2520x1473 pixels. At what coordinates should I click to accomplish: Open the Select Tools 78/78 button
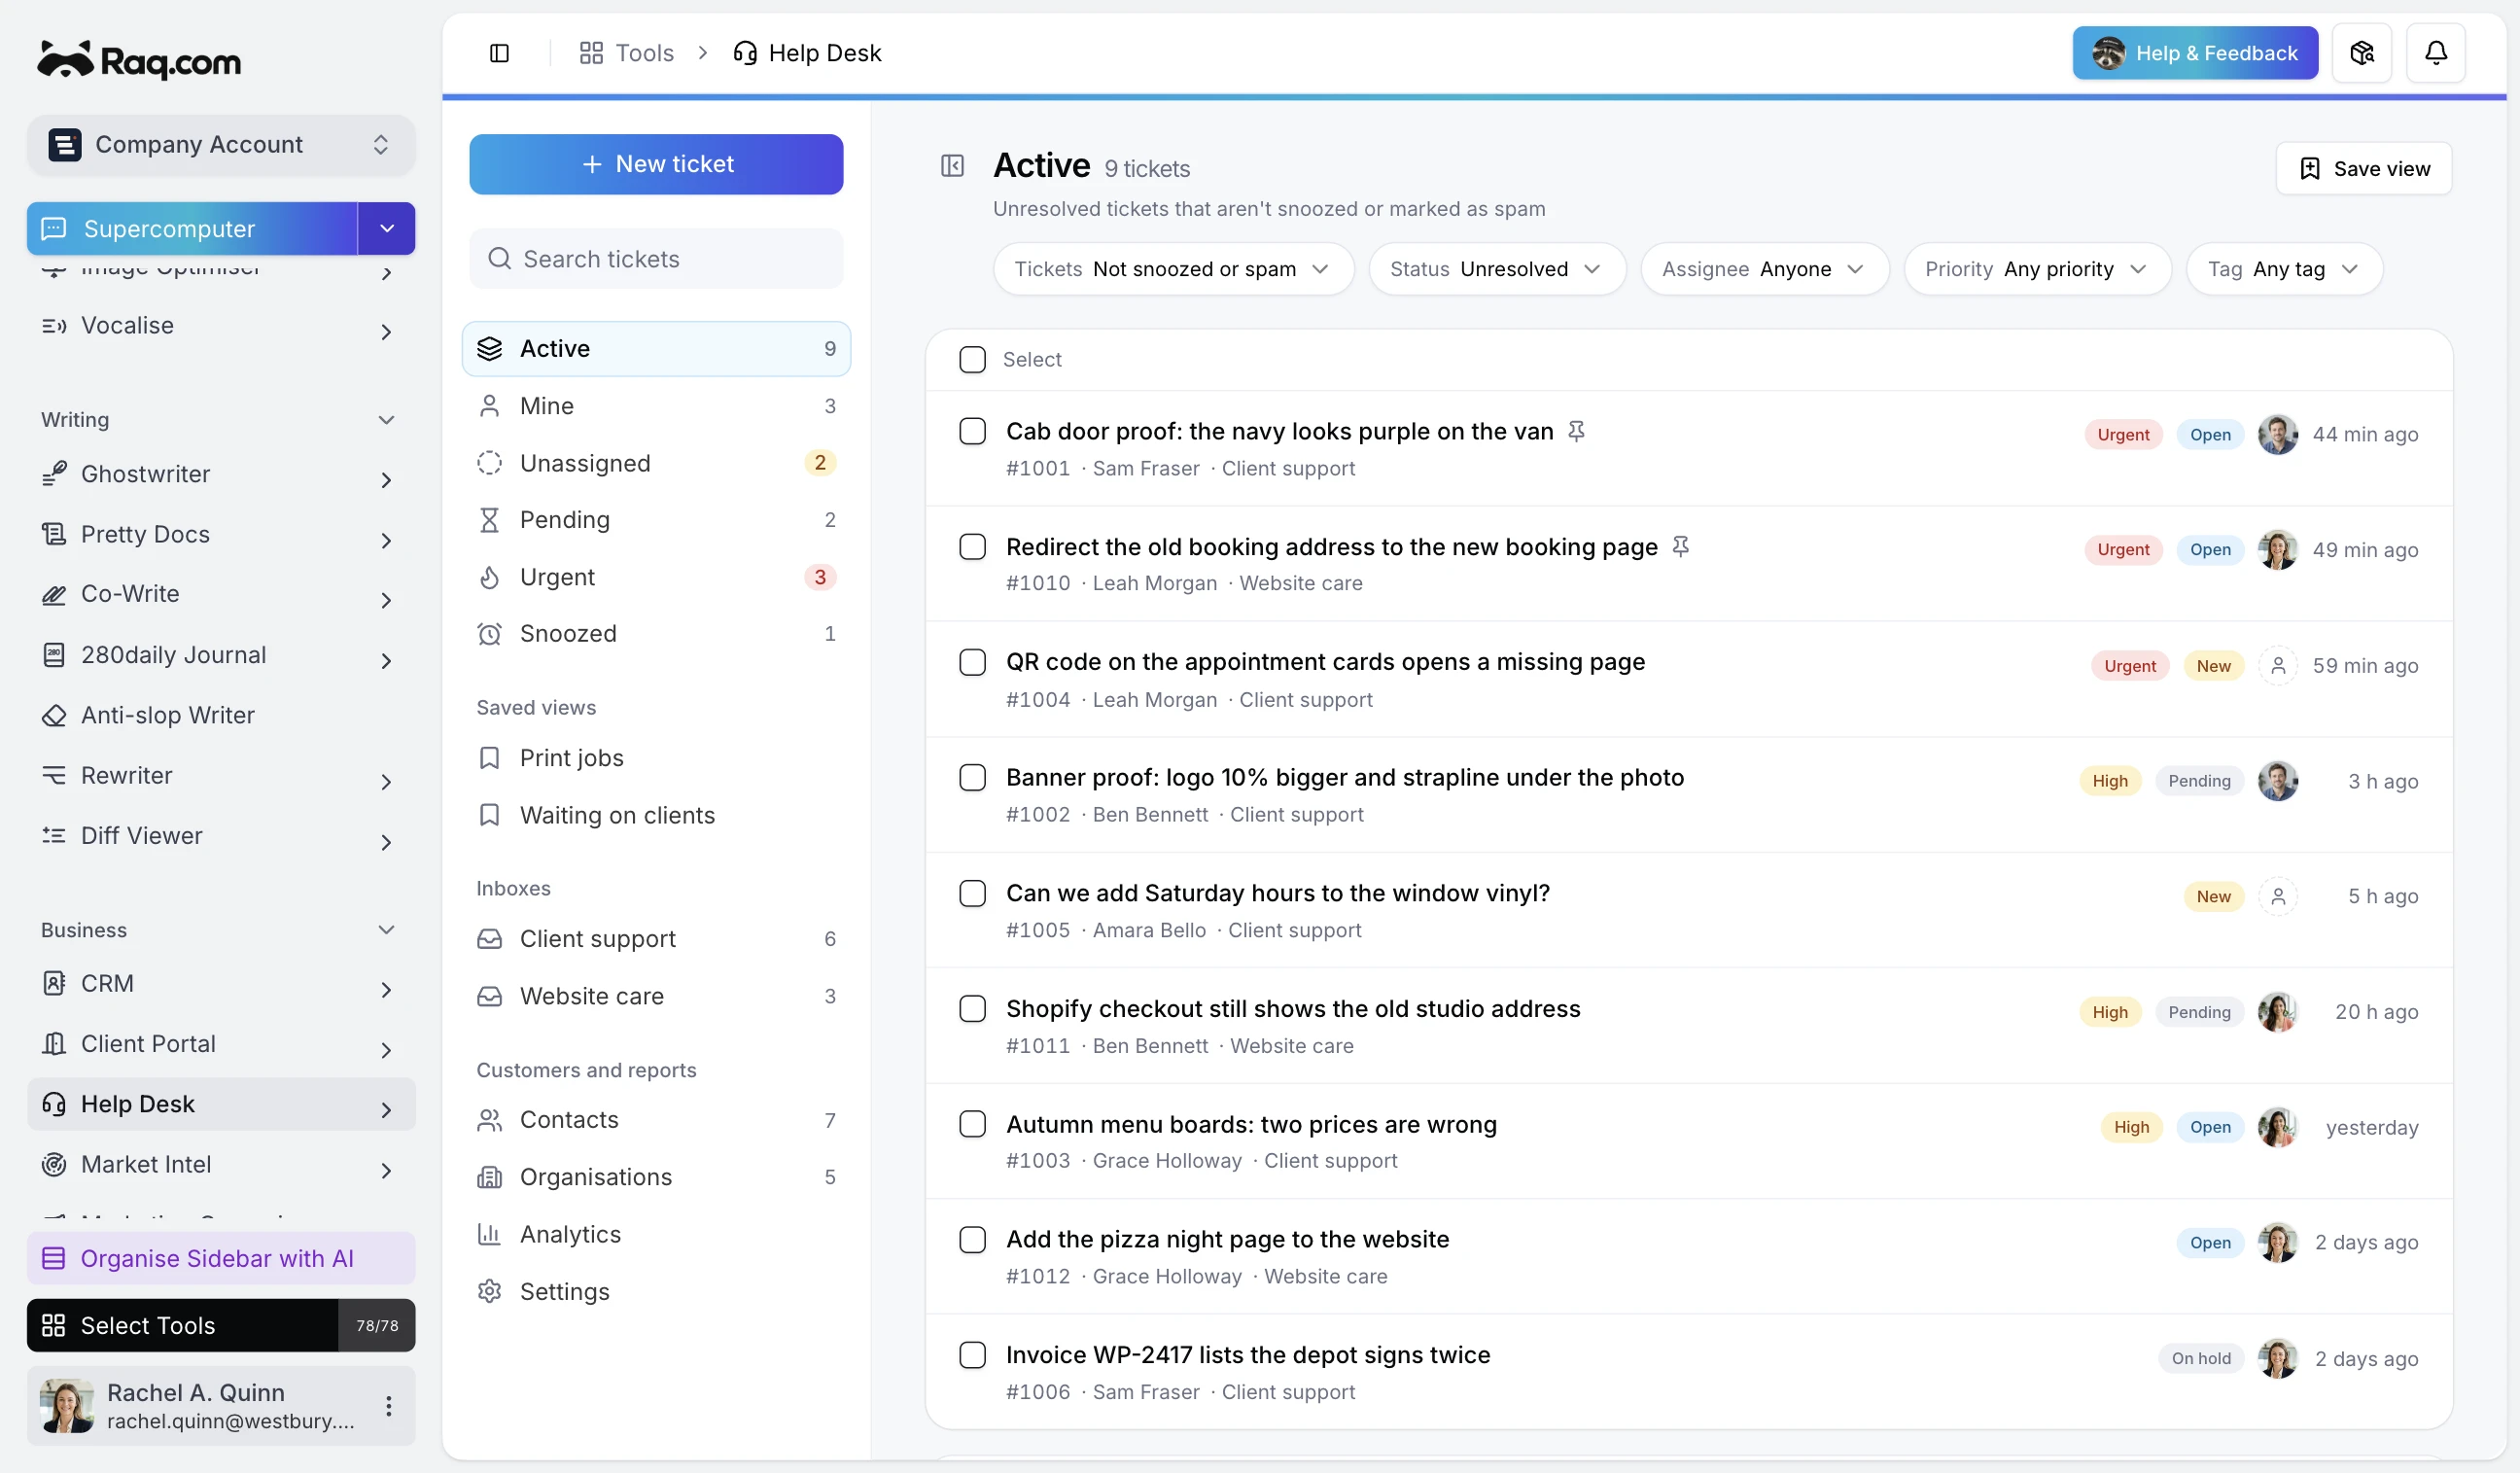221,1325
